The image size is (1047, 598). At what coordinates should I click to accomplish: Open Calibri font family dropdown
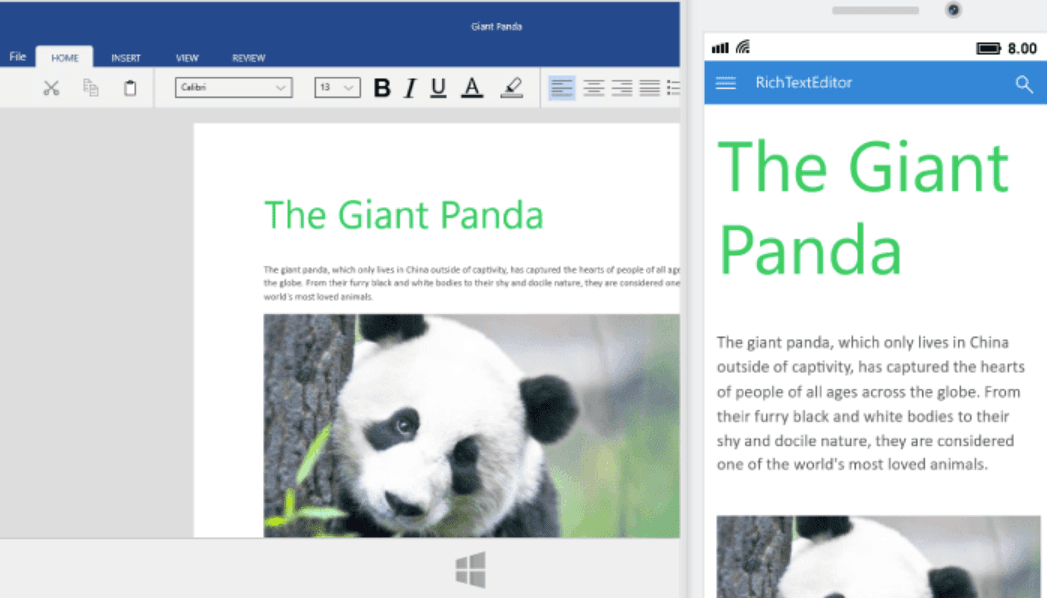tap(234, 87)
